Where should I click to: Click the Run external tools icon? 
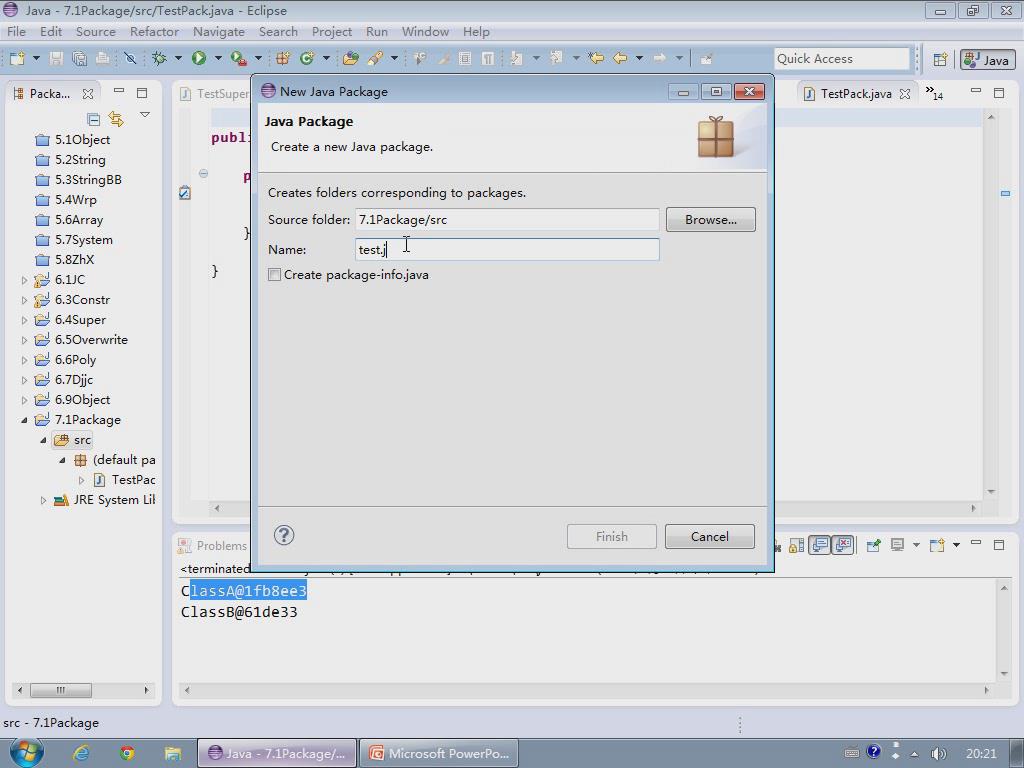click(239, 59)
